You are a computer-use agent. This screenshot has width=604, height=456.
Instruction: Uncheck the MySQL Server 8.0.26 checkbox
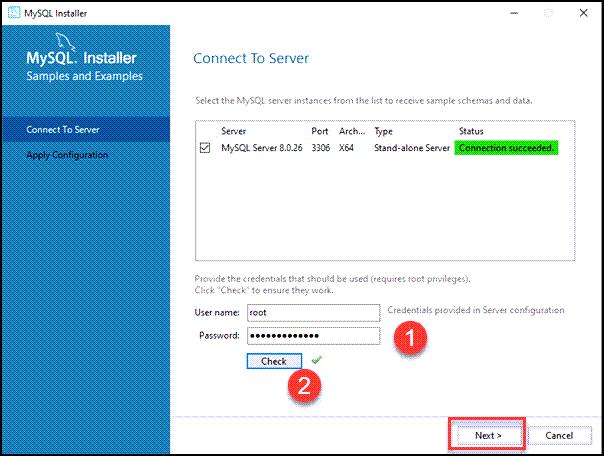click(205, 148)
